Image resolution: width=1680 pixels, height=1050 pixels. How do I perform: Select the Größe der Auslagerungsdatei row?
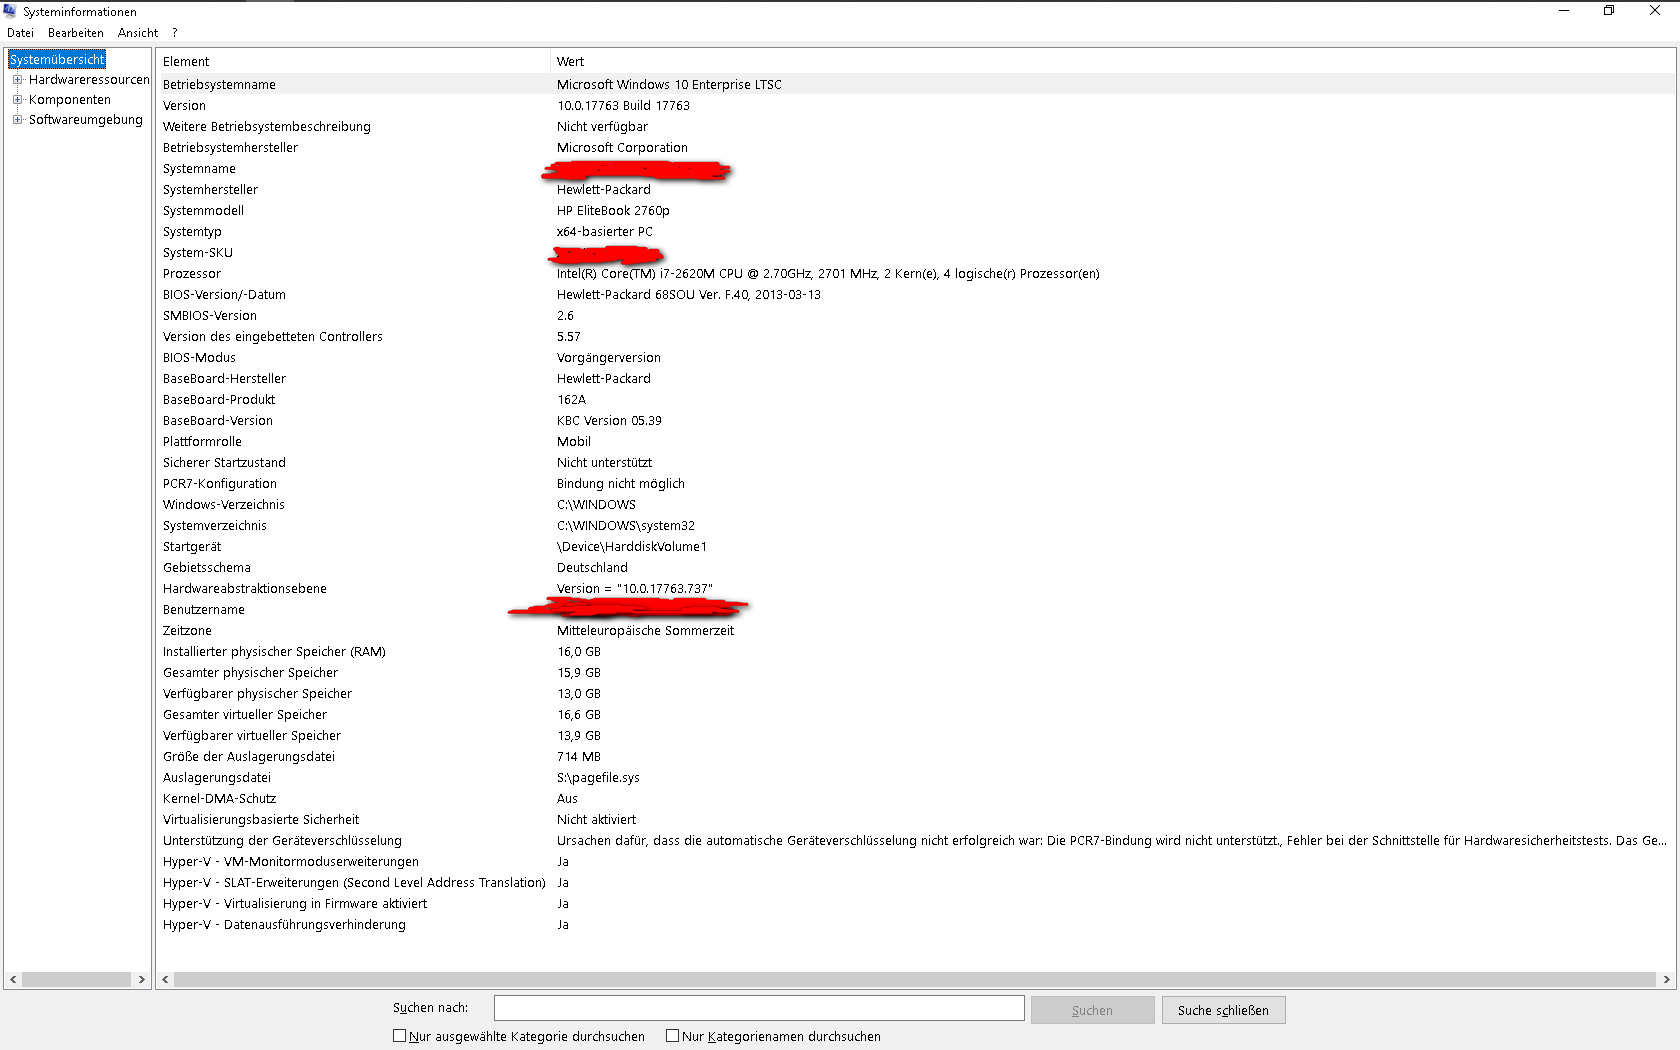(x=915, y=757)
